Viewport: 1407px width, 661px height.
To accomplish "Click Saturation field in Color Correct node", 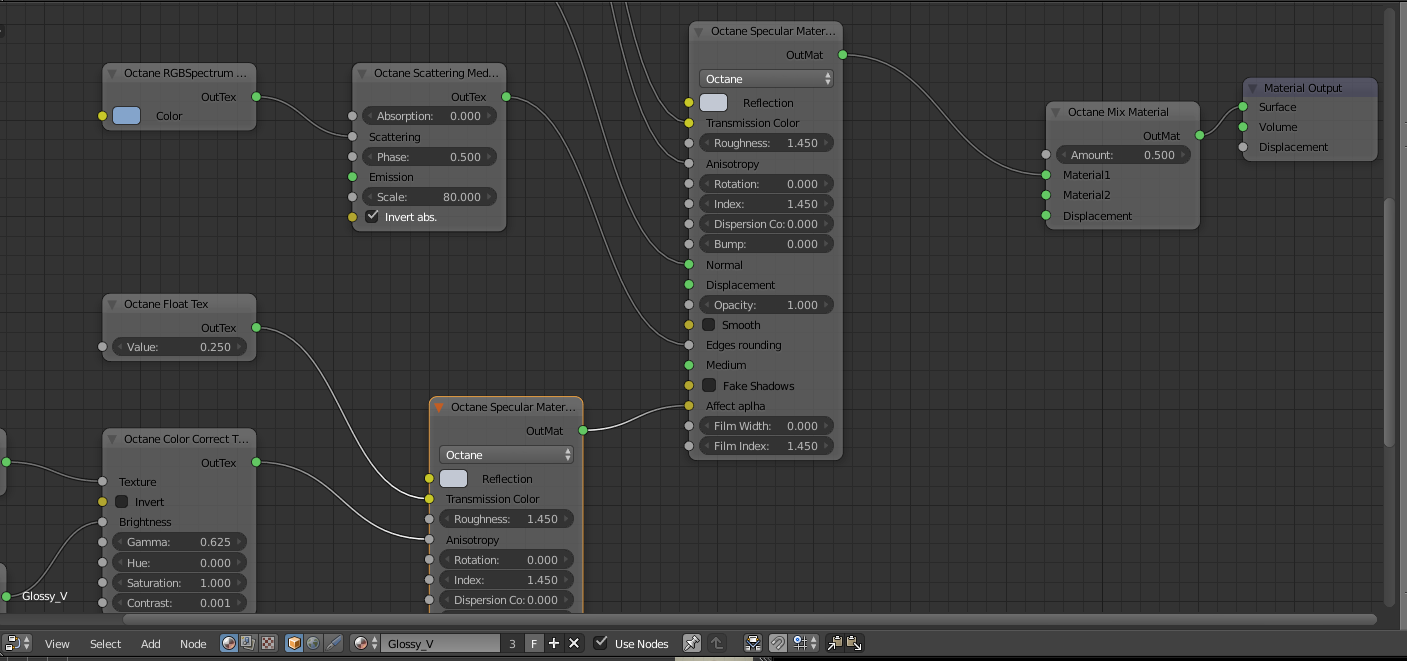I will pyautogui.click(x=179, y=583).
